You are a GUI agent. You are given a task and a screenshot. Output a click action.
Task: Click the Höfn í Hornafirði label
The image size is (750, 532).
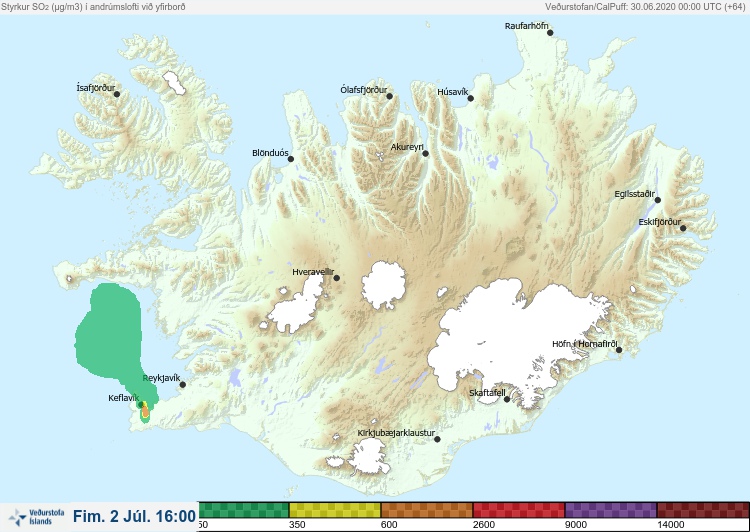click(x=585, y=344)
